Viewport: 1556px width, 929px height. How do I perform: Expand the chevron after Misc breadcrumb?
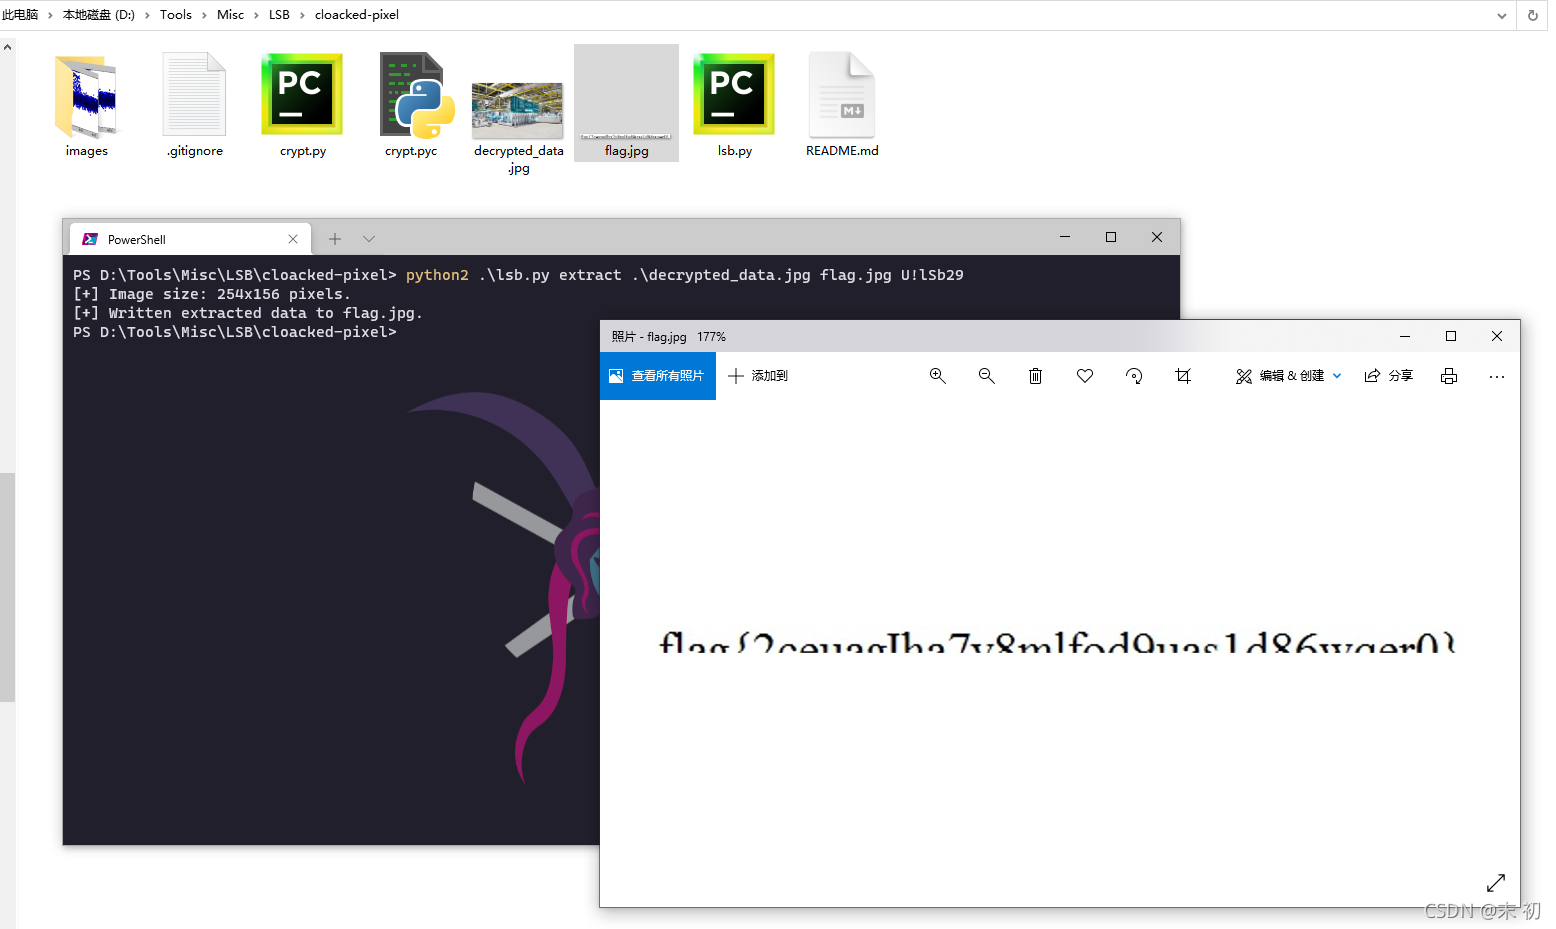[x=256, y=15]
